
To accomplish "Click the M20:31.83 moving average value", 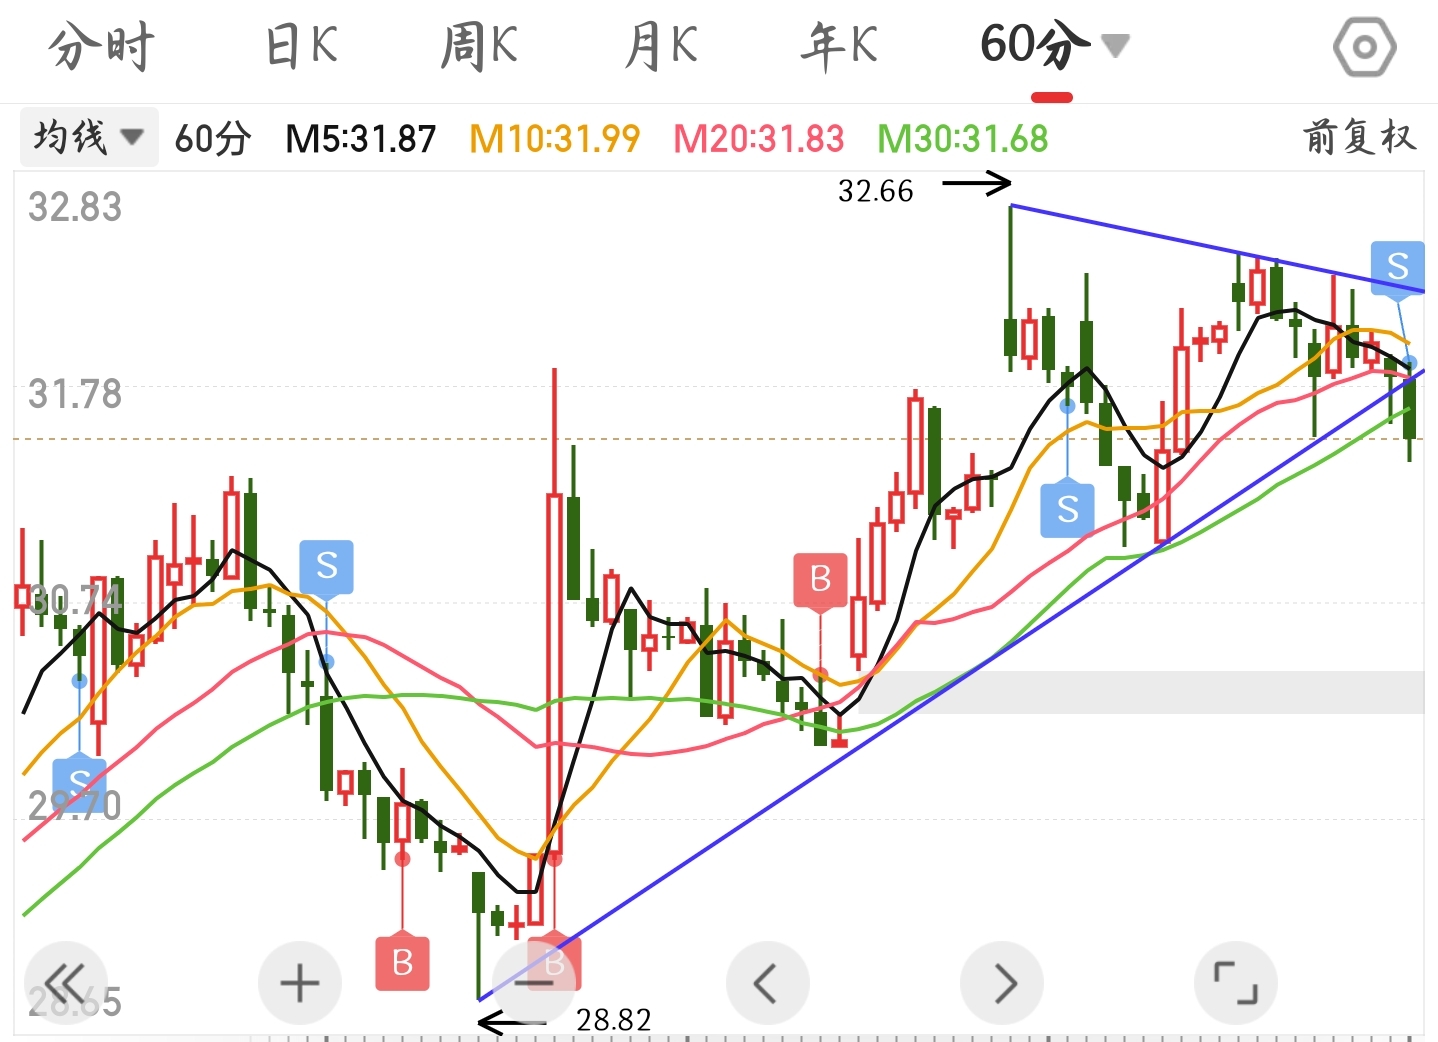I will 759,138.
